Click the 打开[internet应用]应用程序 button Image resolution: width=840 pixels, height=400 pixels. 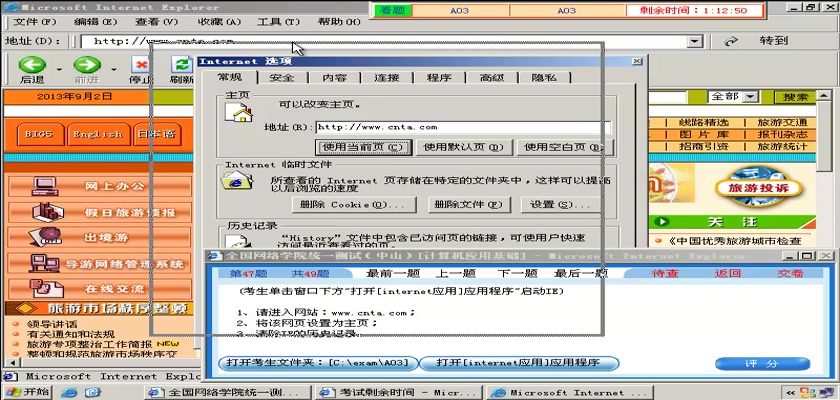coord(519,363)
